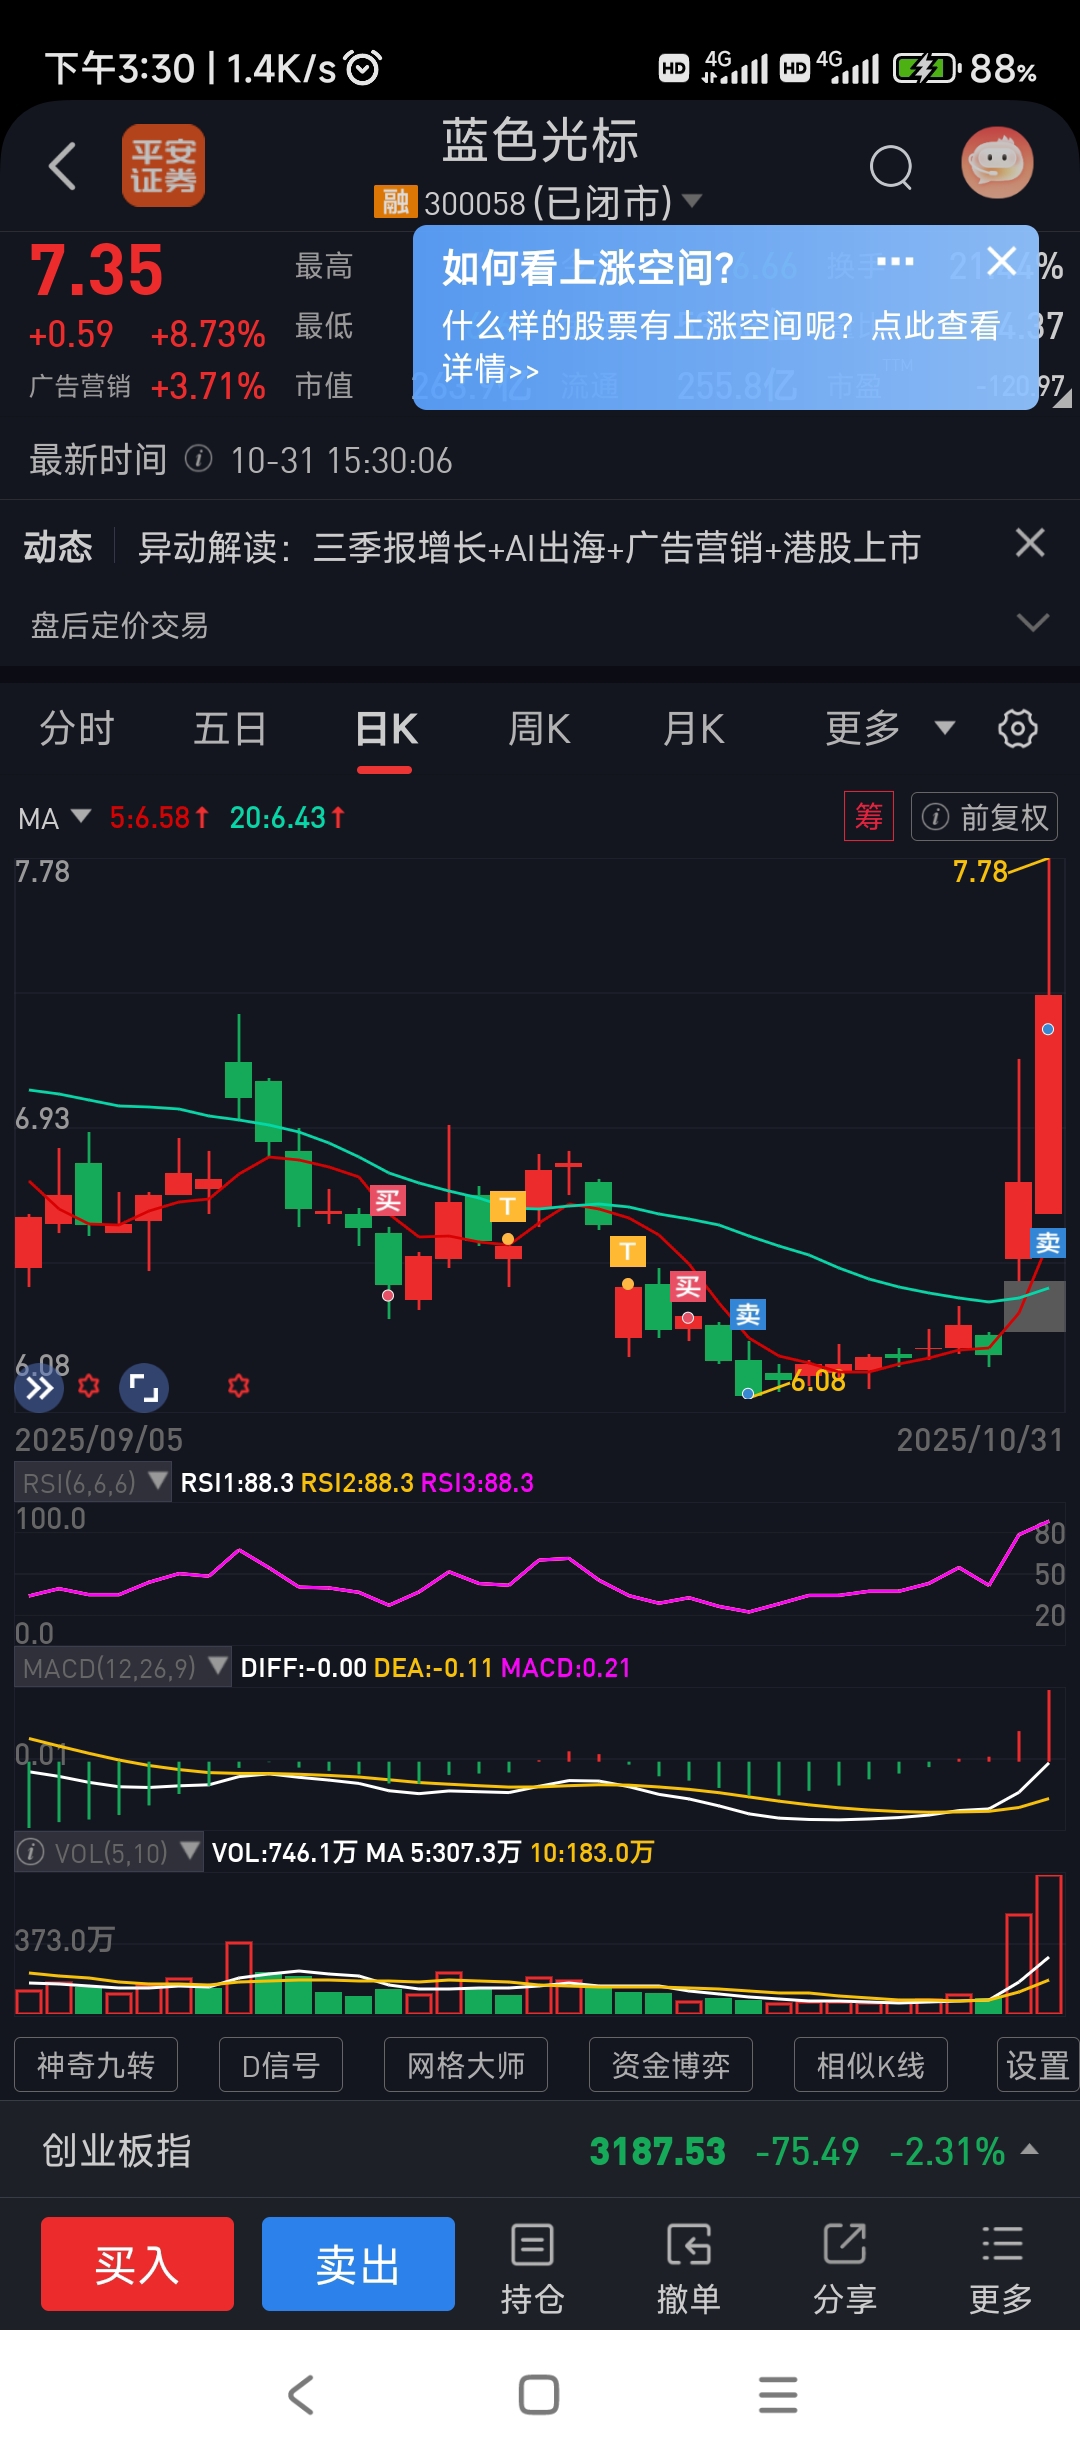The image size is (1080, 2460).
Task: Tap the first orange T marker
Action: (x=508, y=1206)
